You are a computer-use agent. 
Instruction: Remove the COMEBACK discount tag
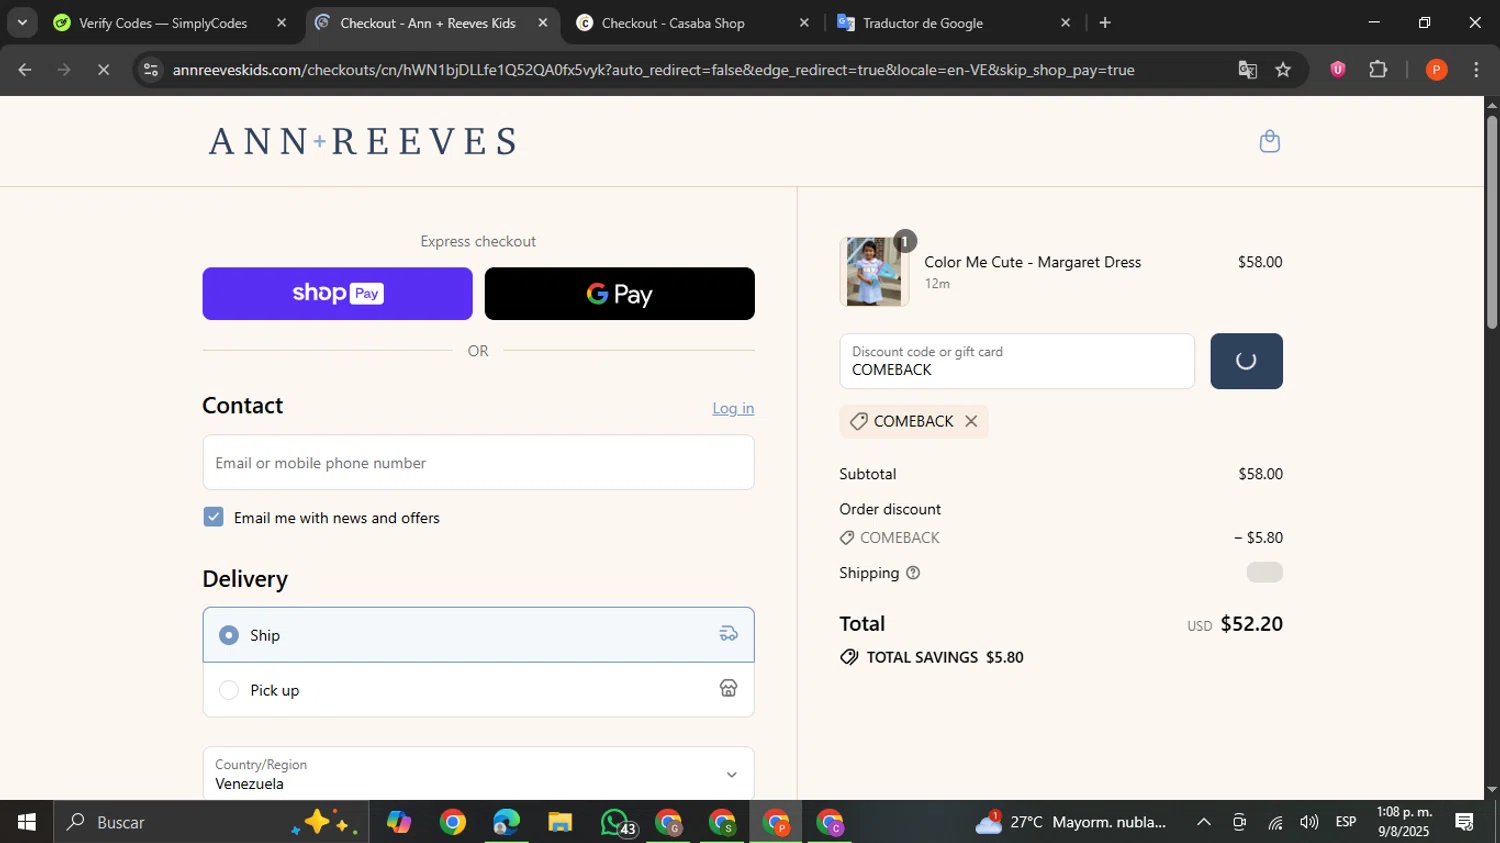970,421
